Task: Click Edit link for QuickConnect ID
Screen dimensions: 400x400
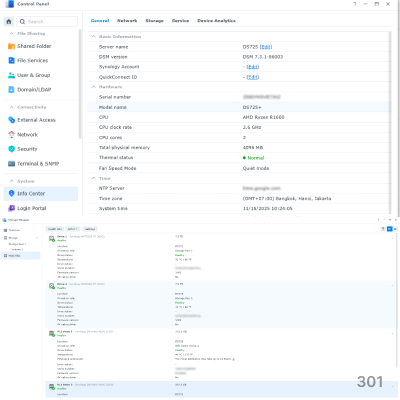Action: pos(253,77)
